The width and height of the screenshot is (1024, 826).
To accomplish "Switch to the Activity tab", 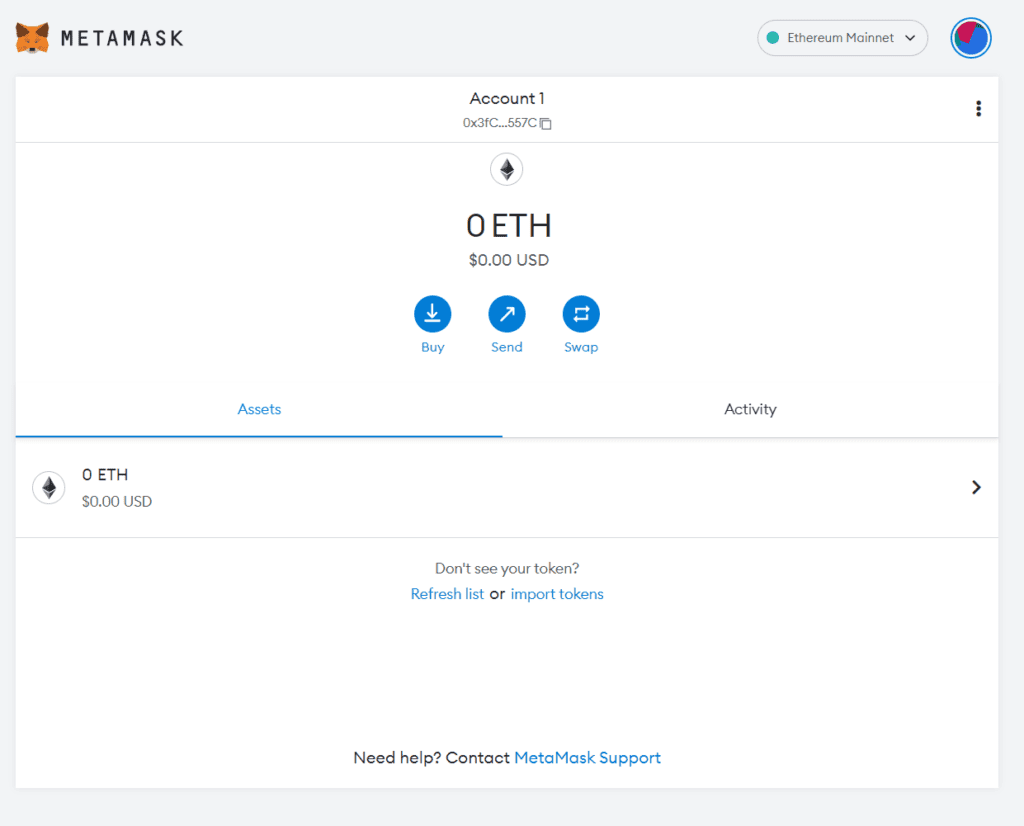I will click(750, 409).
